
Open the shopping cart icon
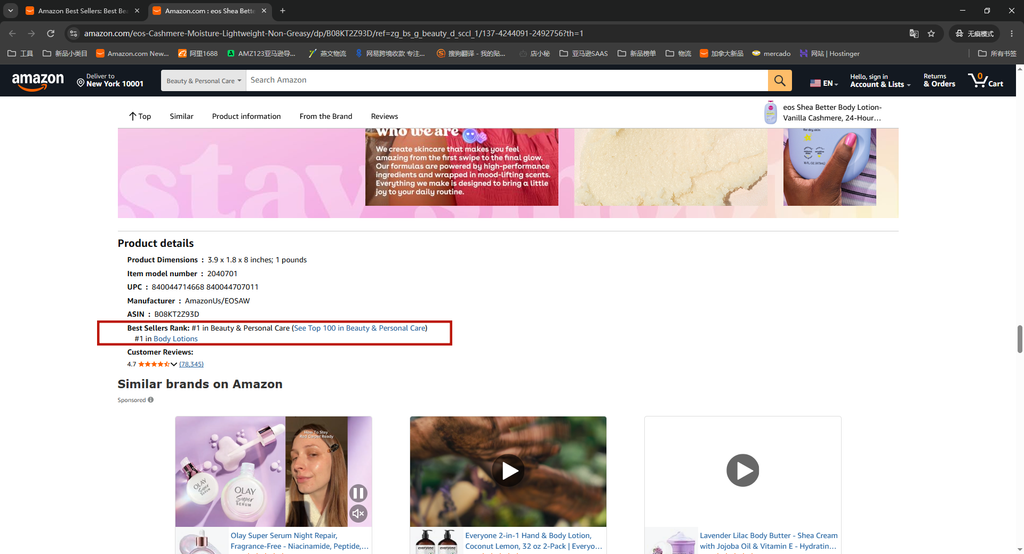tap(985, 80)
